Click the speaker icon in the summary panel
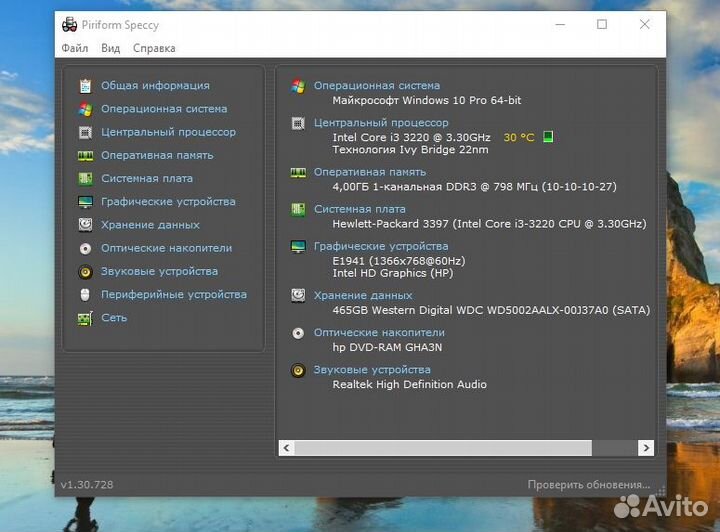The height and width of the screenshot is (532, 720). point(298,370)
